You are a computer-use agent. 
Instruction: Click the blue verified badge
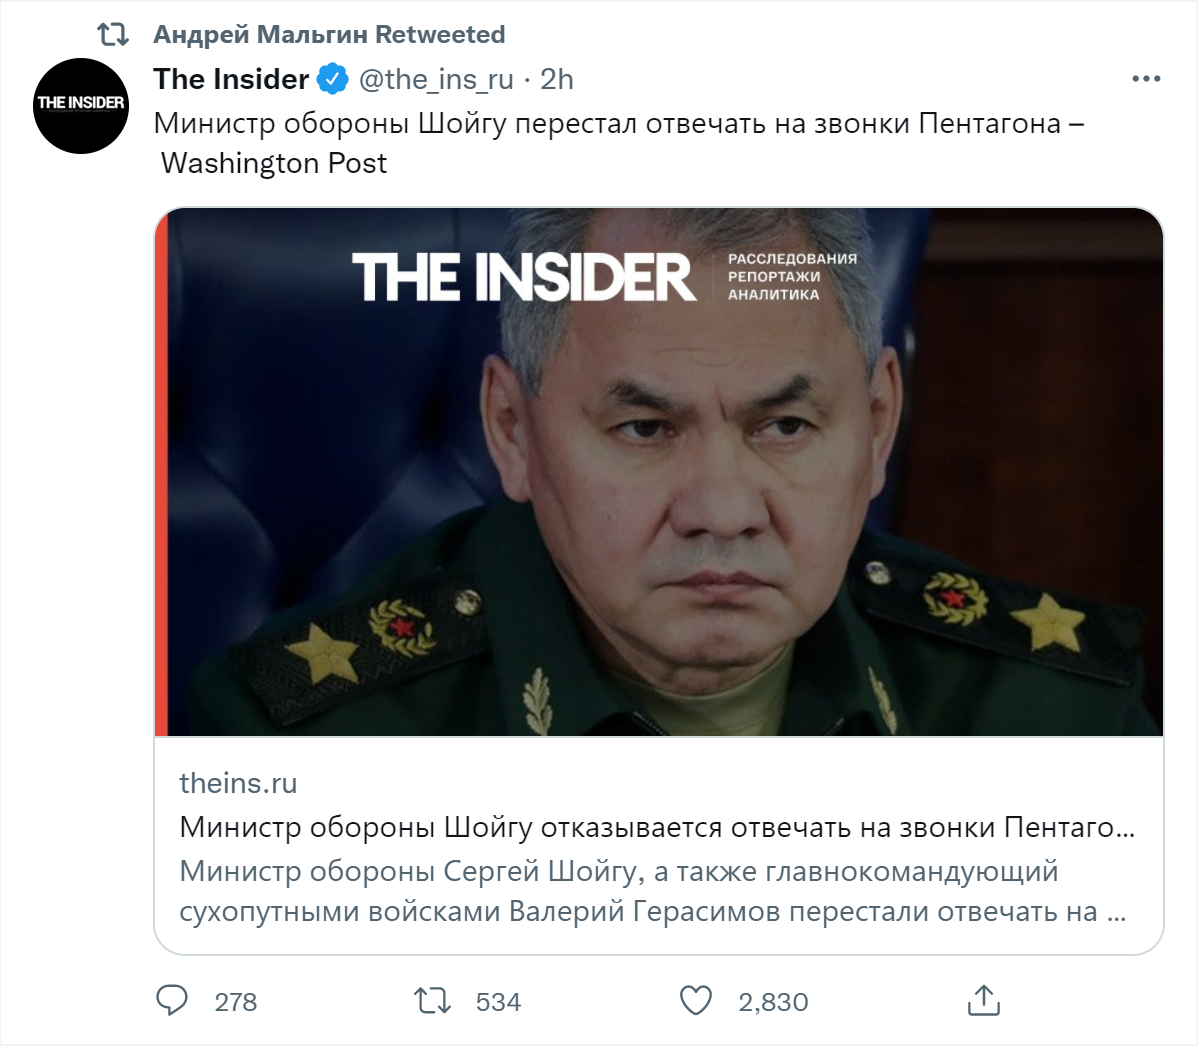point(332,79)
